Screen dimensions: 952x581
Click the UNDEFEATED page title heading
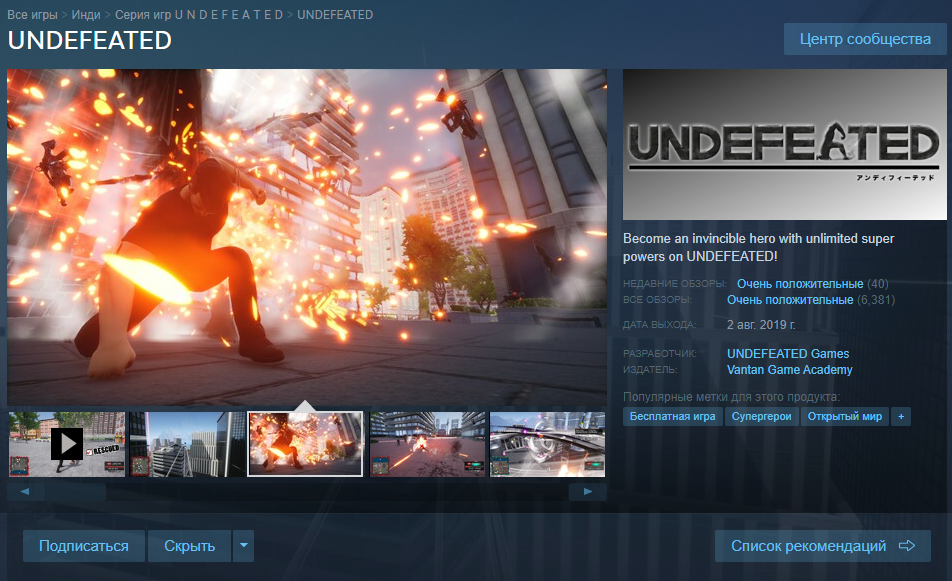point(90,41)
